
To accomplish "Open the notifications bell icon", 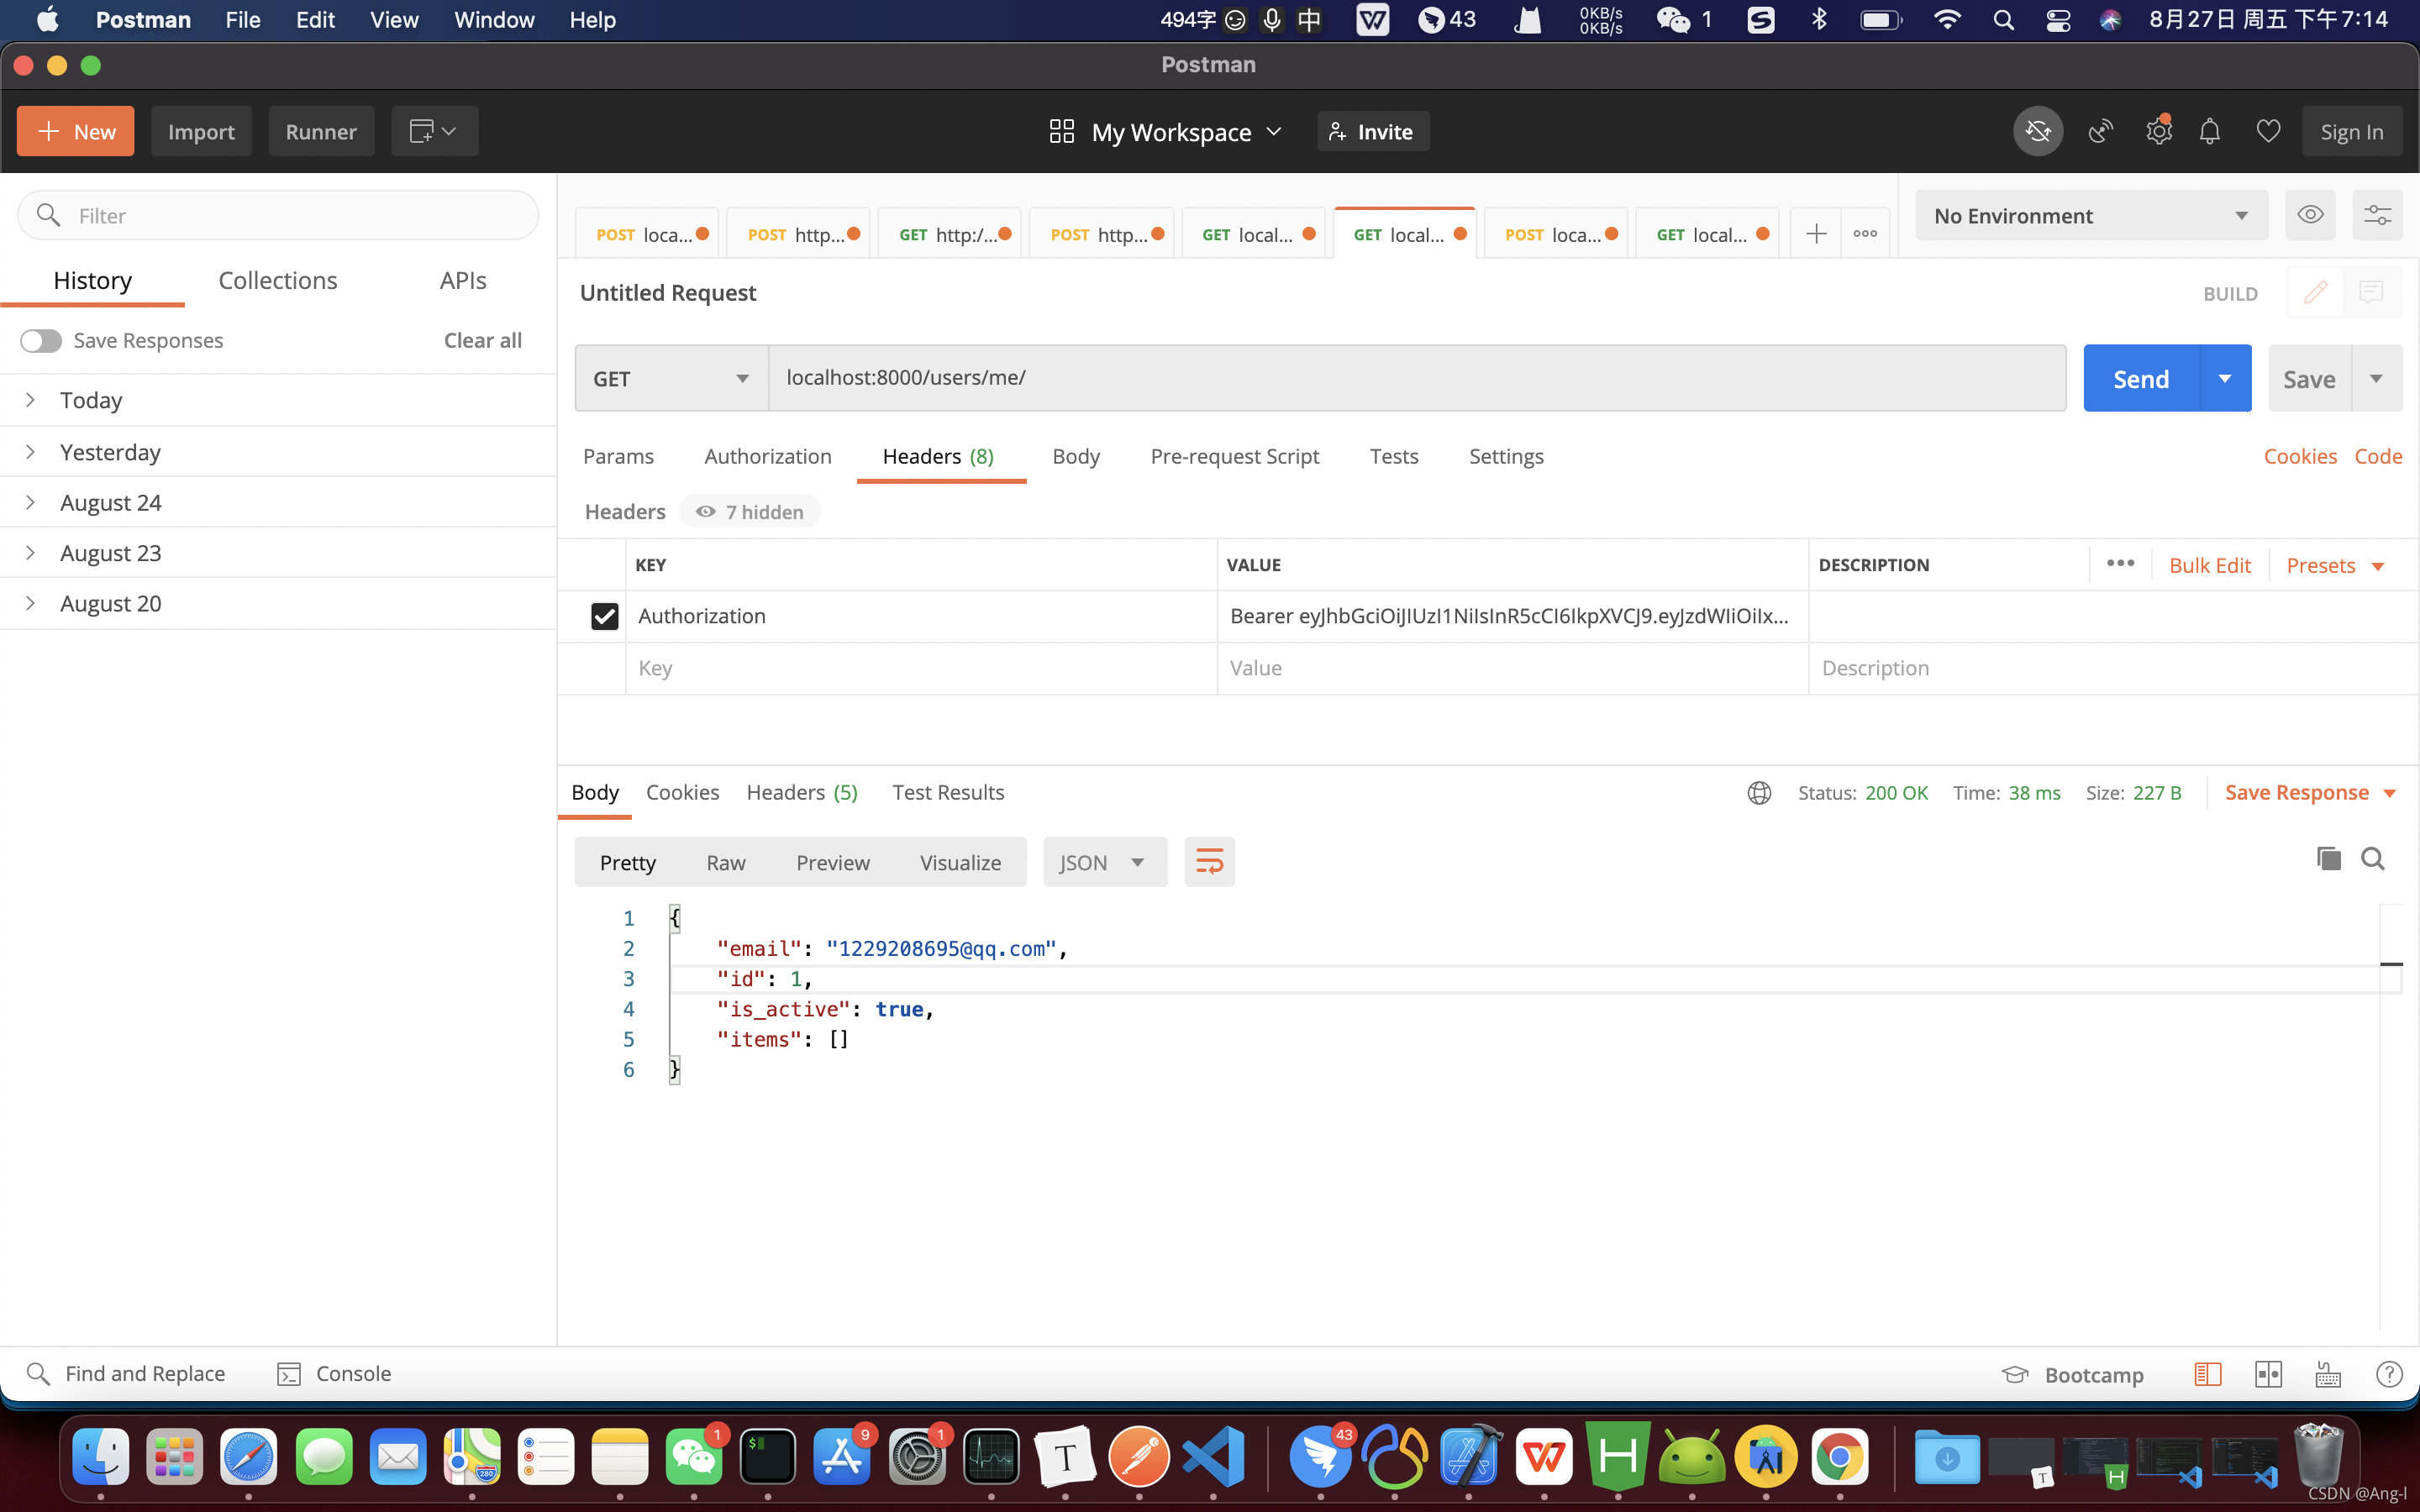I will coord(2210,131).
